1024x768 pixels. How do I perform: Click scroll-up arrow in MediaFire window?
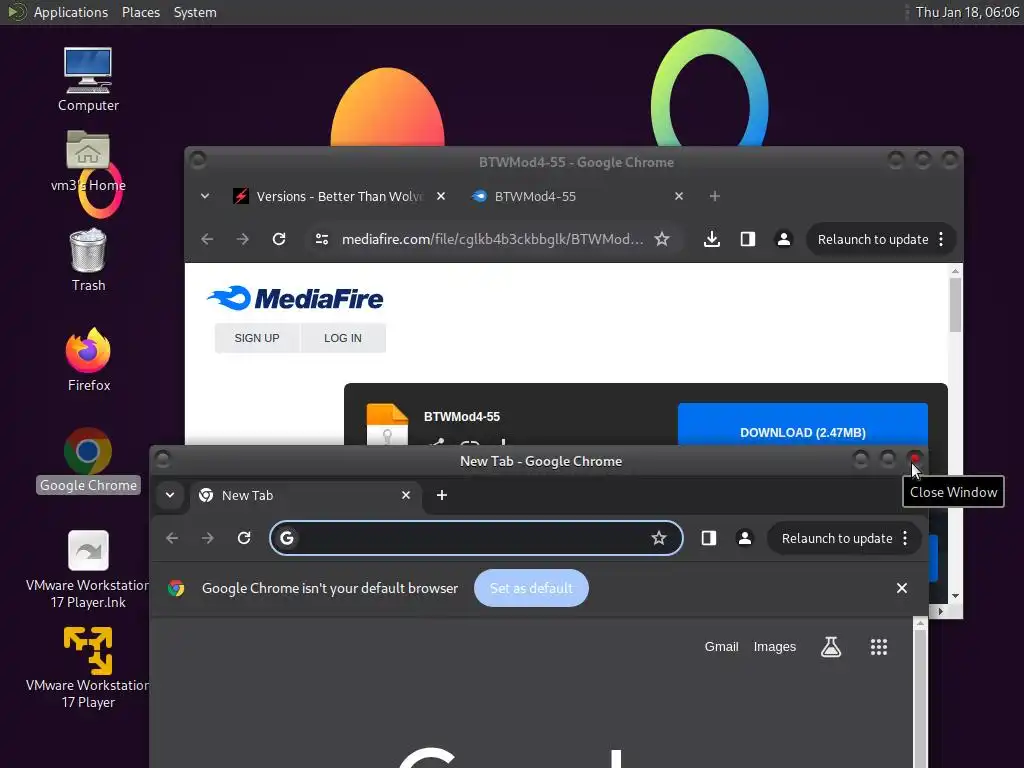coord(955,270)
